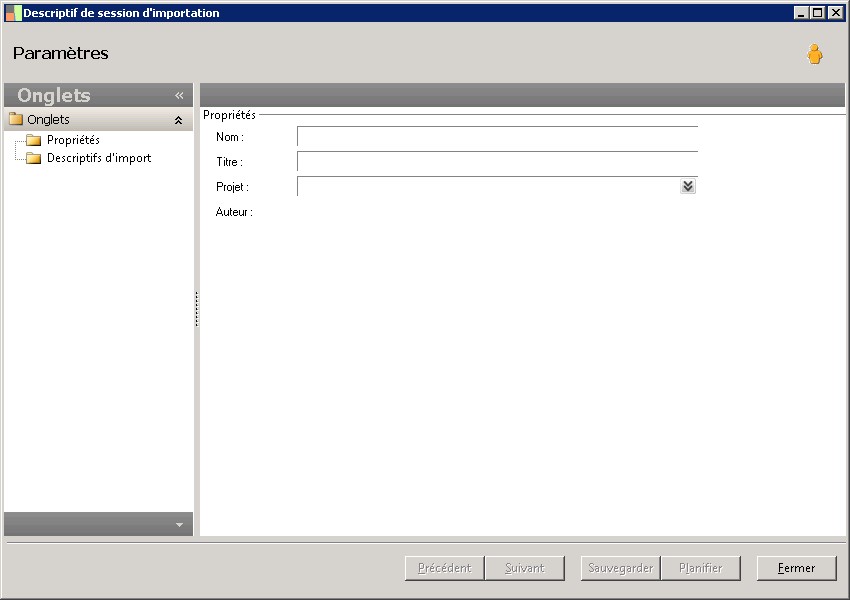Click the Précédent button
850x600 pixels.
(x=445, y=568)
